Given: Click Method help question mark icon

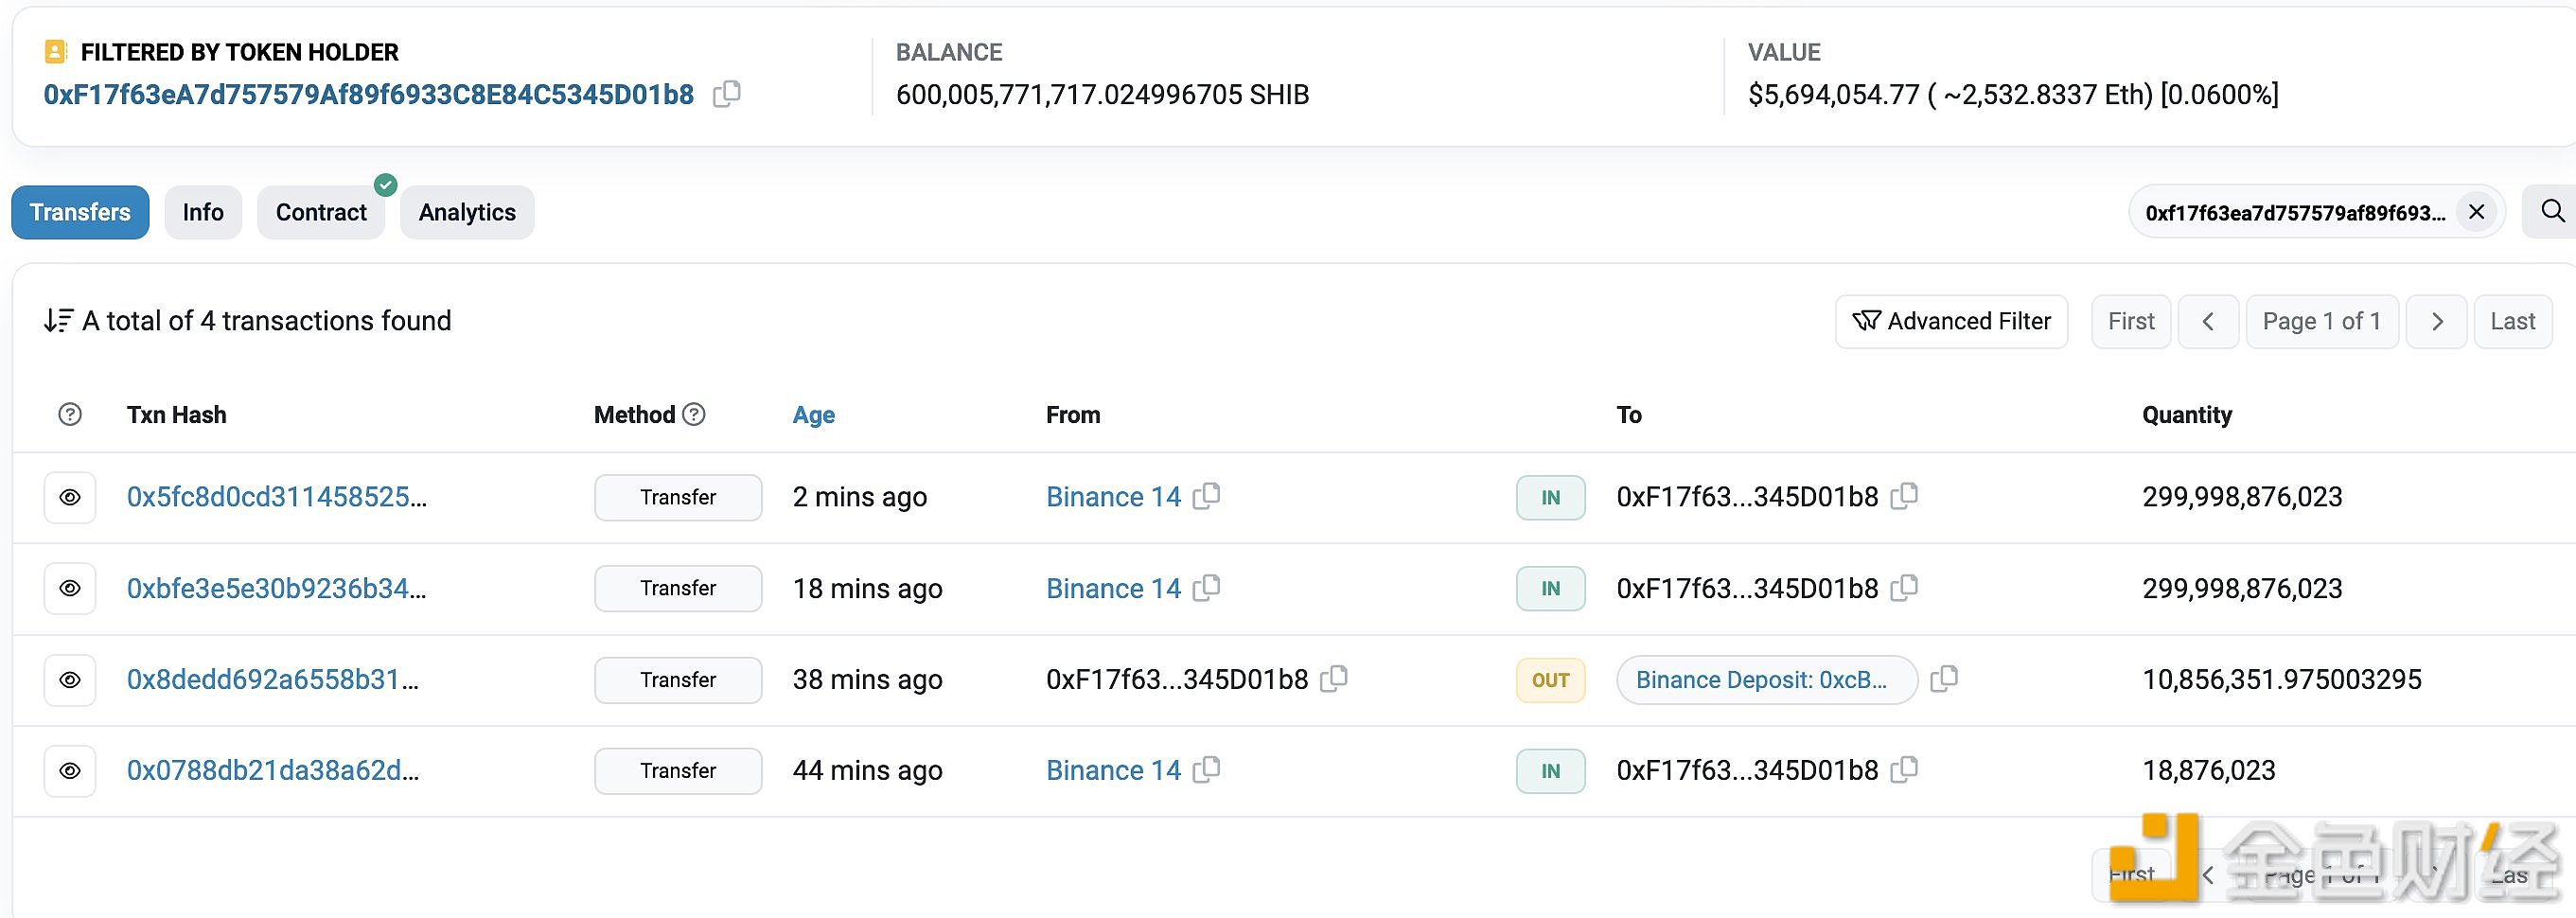Looking at the screenshot, I should pyautogui.click(x=694, y=414).
